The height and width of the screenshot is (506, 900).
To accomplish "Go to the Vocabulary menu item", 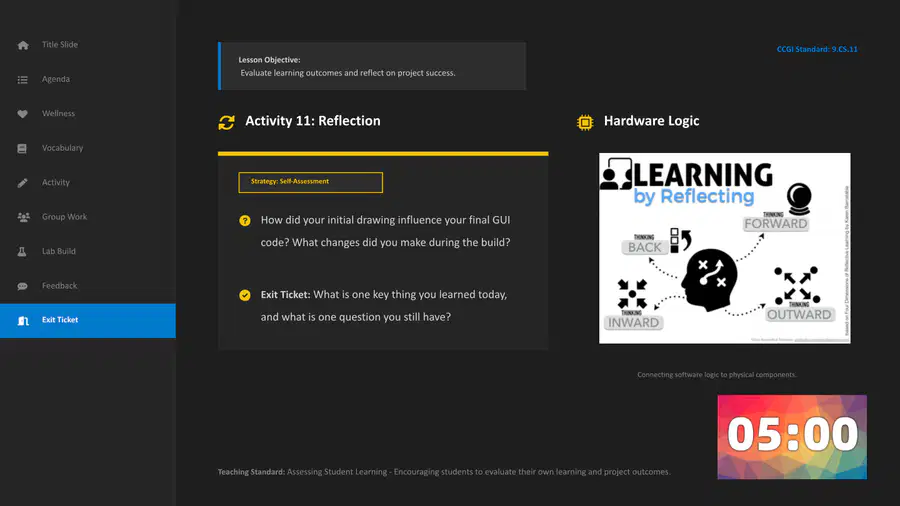I will tap(63, 148).
